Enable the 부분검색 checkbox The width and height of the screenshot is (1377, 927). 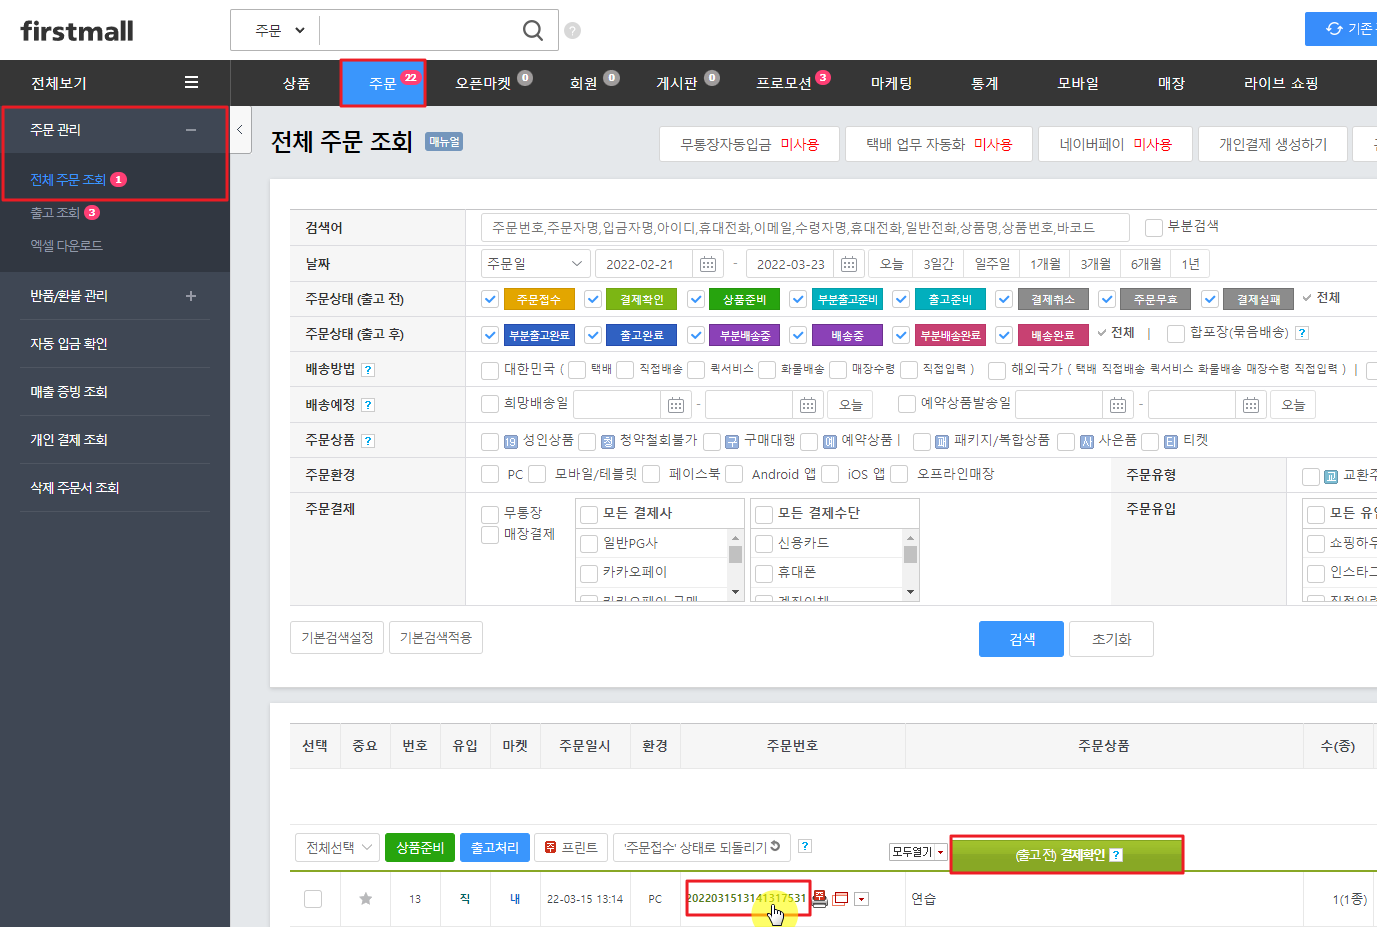pos(1154,227)
